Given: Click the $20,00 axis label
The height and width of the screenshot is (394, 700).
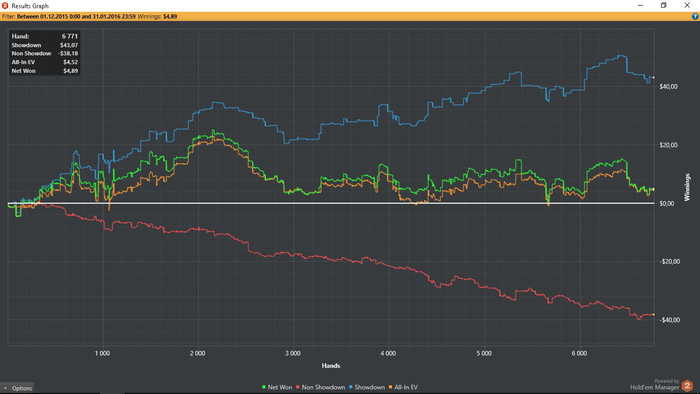Looking at the screenshot, I should 668,145.
